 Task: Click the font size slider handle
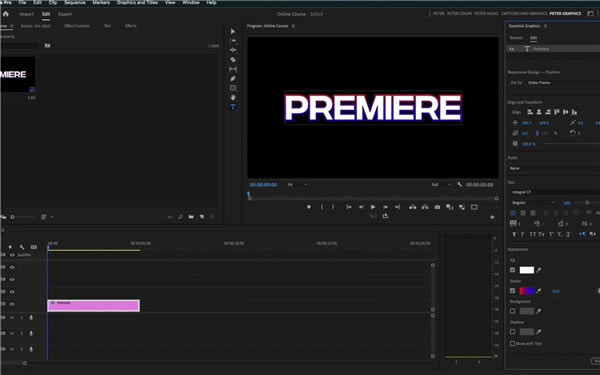[x=587, y=202]
